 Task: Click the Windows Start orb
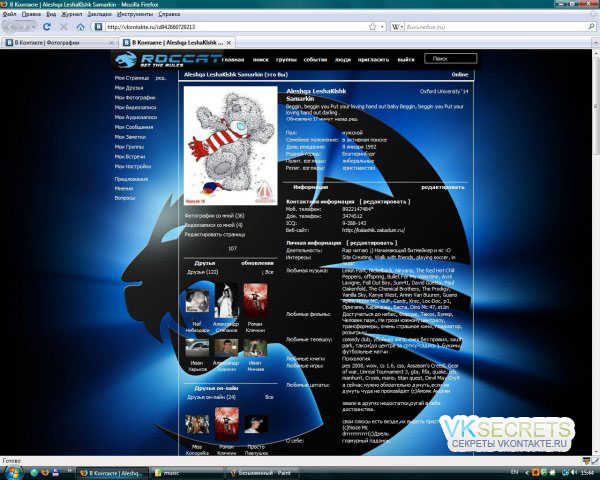click(x=13, y=473)
